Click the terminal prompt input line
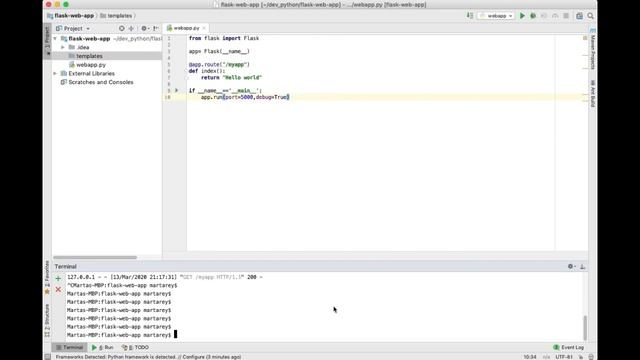The image size is (640, 360). [121, 335]
